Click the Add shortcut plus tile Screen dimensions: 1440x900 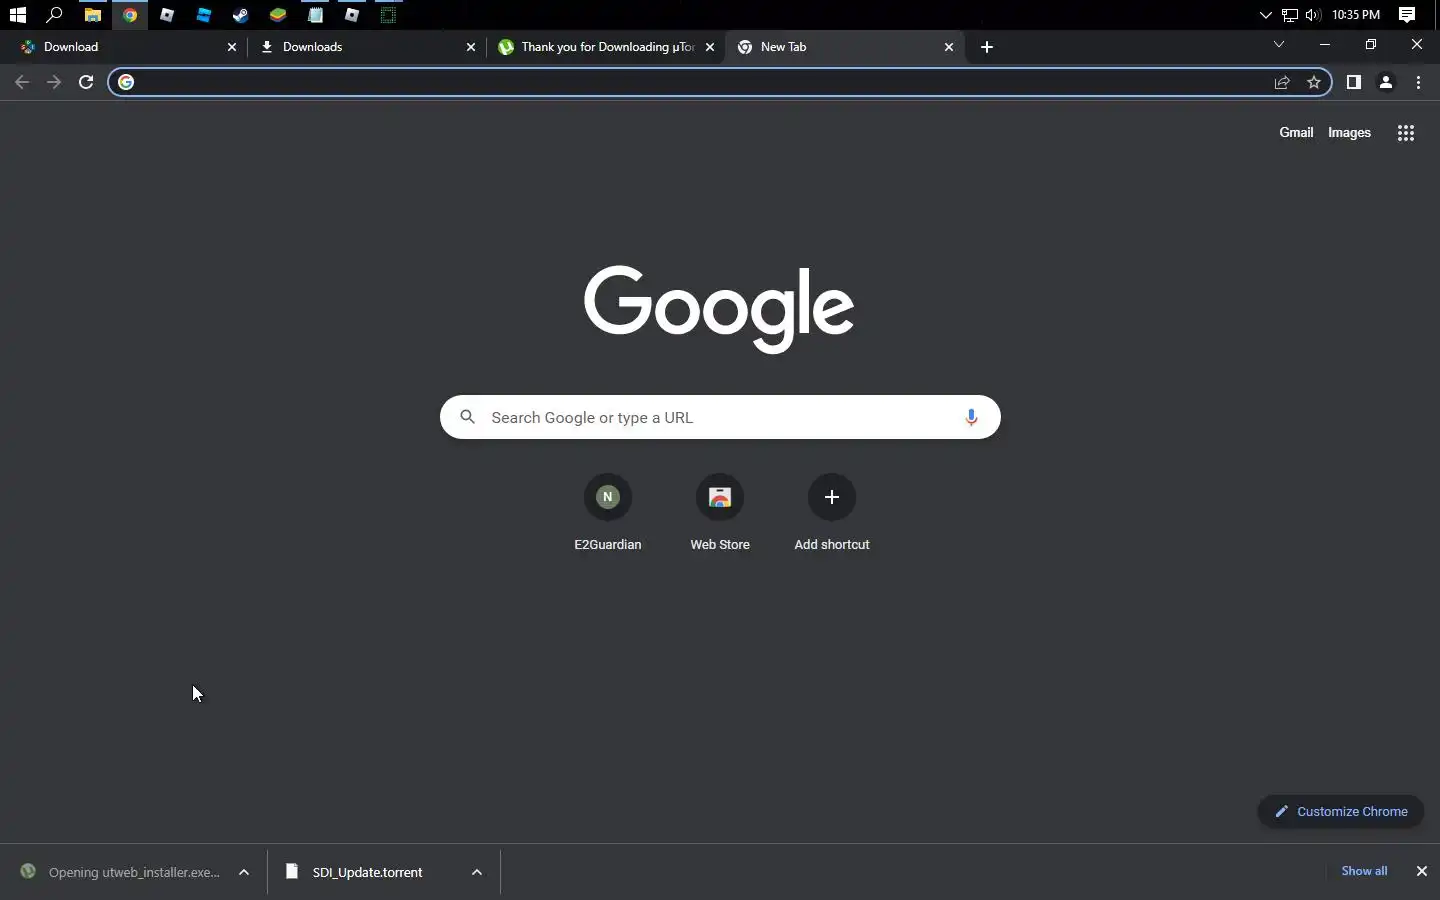pyautogui.click(x=832, y=512)
